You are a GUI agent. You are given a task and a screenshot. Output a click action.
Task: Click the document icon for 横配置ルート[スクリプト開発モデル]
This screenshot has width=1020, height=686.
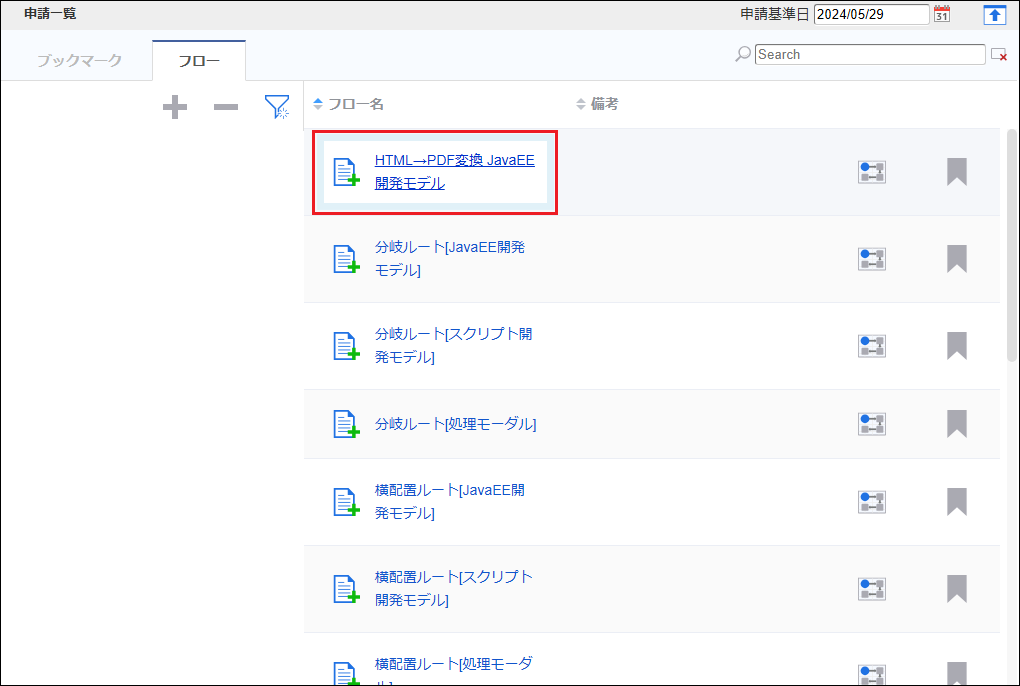346,588
